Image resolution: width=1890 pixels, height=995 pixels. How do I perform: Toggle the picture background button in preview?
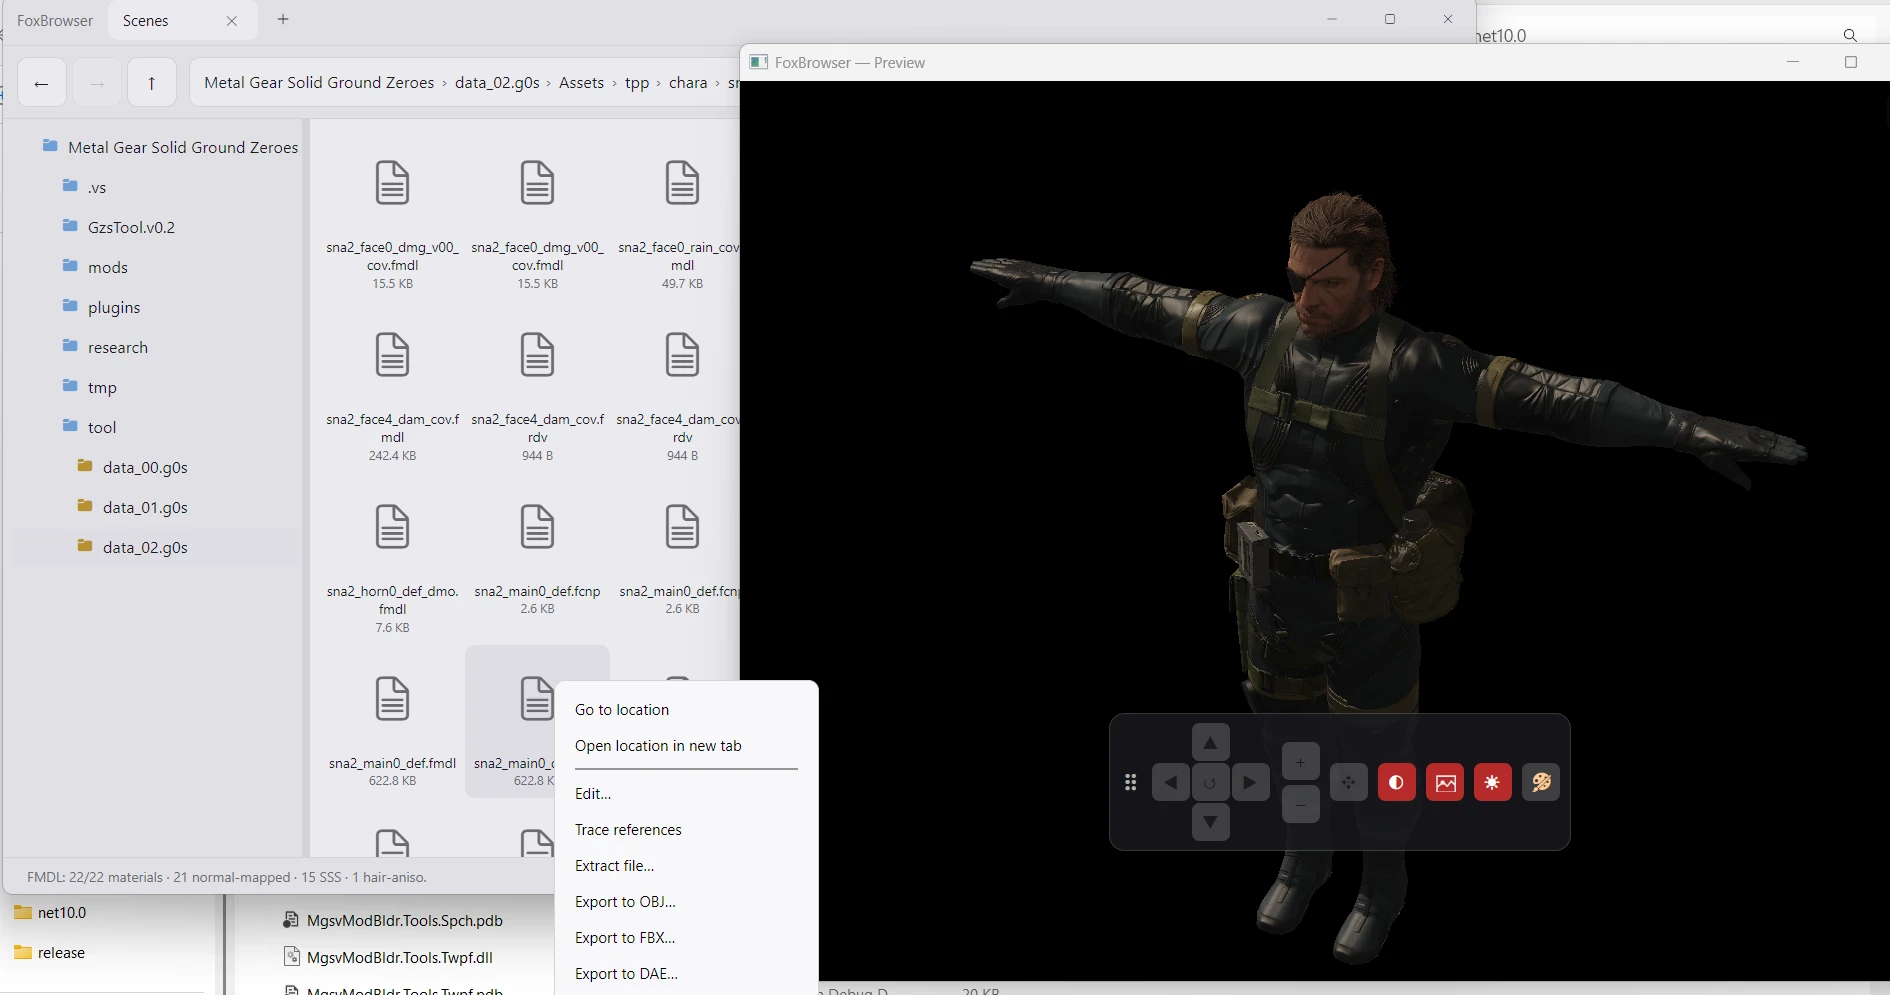(x=1445, y=782)
